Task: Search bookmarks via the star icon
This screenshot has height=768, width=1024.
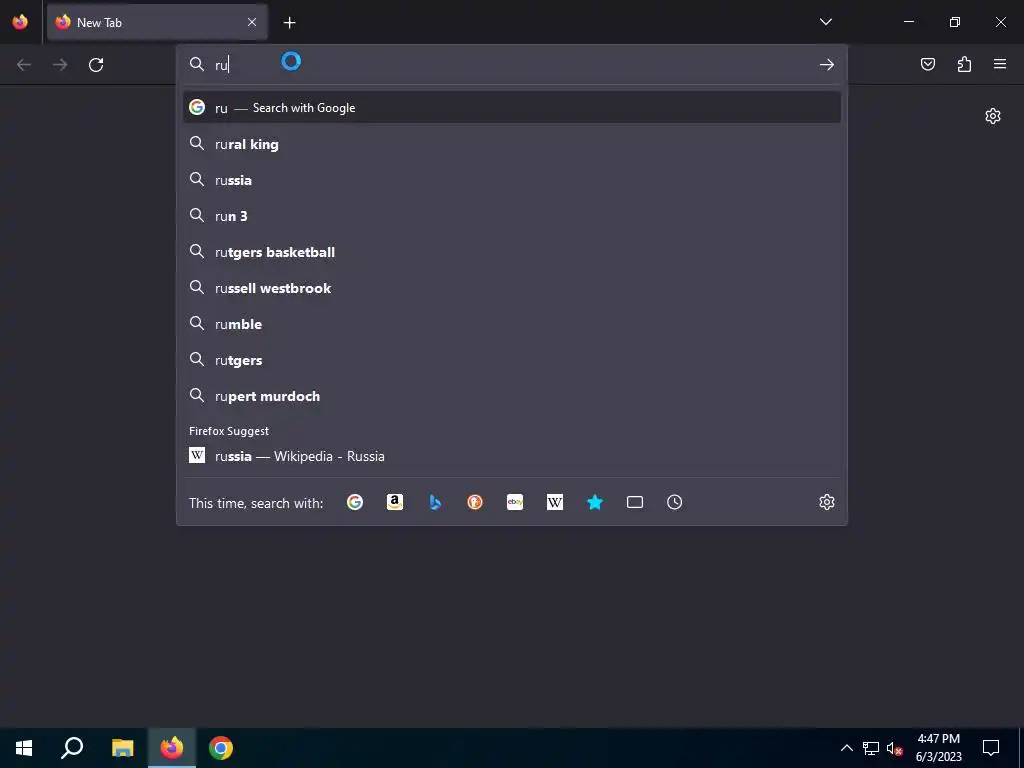Action: pos(594,502)
